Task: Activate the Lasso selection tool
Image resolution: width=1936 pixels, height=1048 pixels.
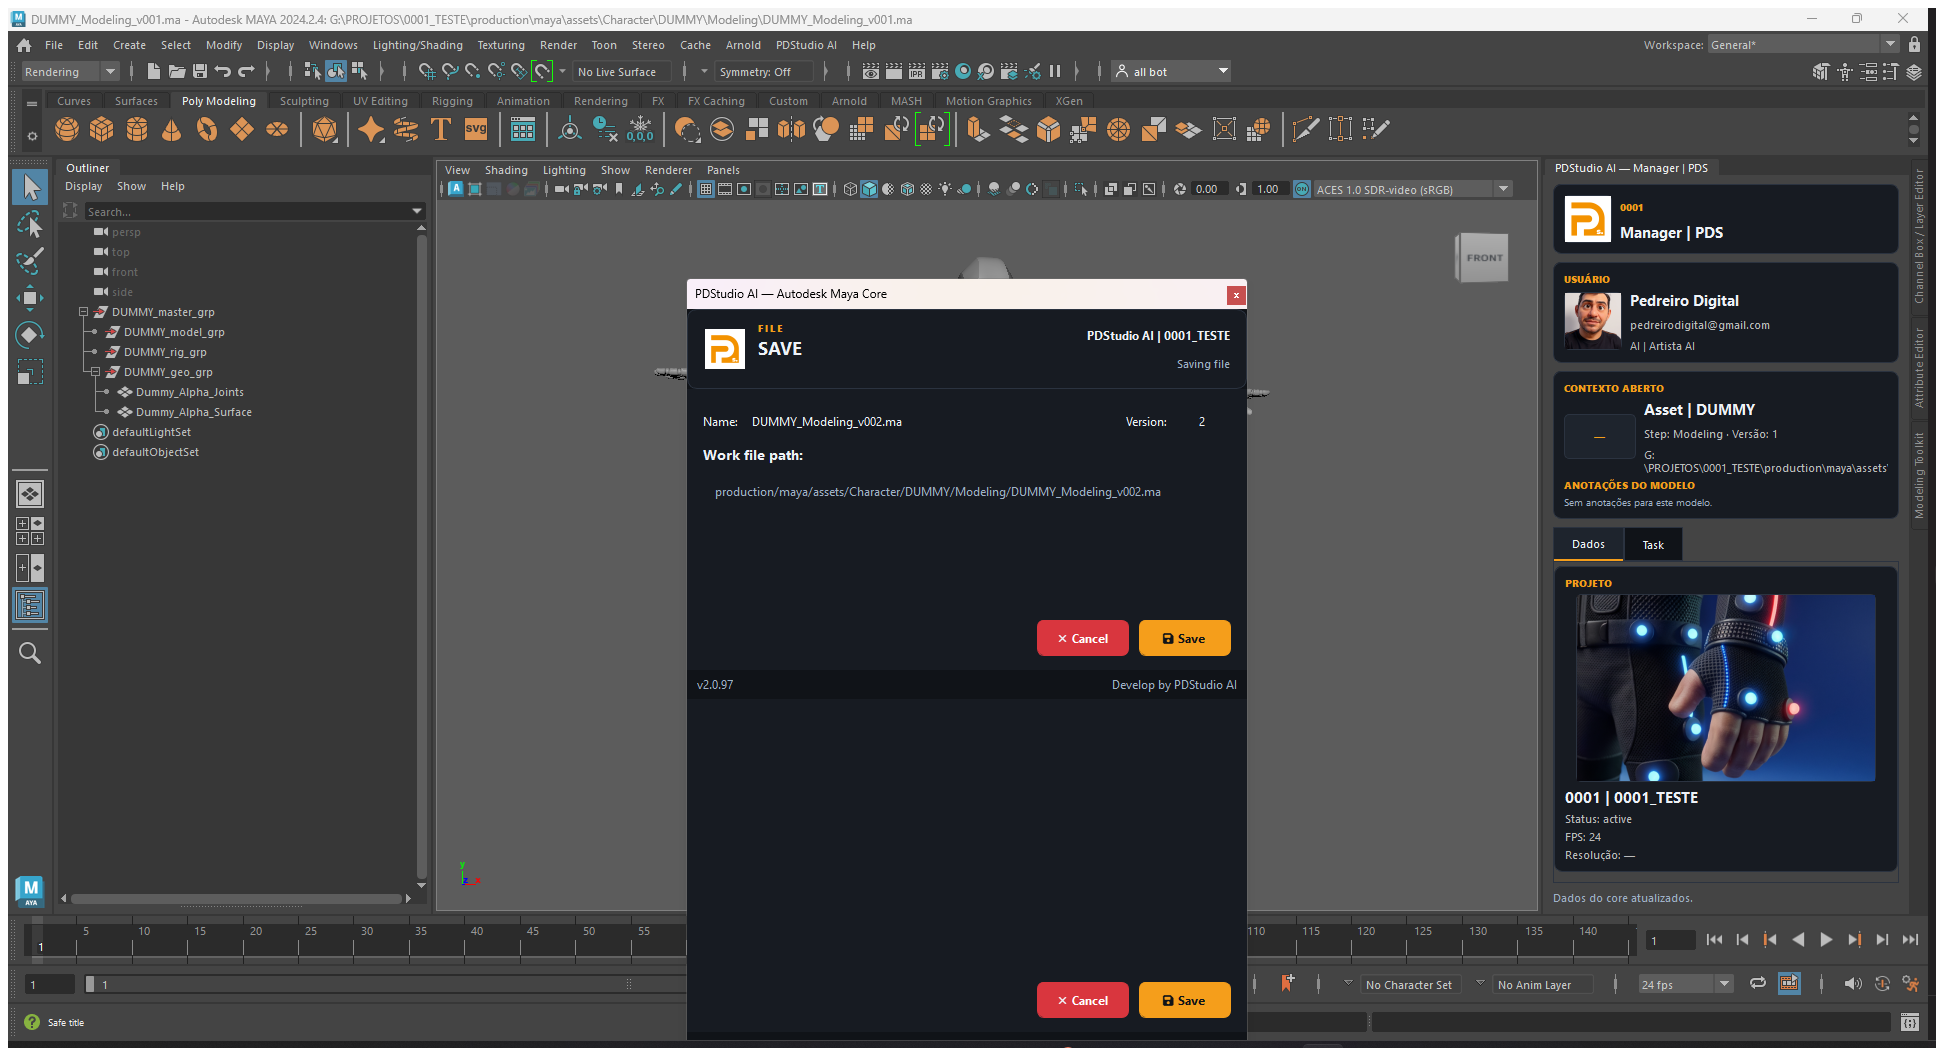Action: (x=30, y=224)
